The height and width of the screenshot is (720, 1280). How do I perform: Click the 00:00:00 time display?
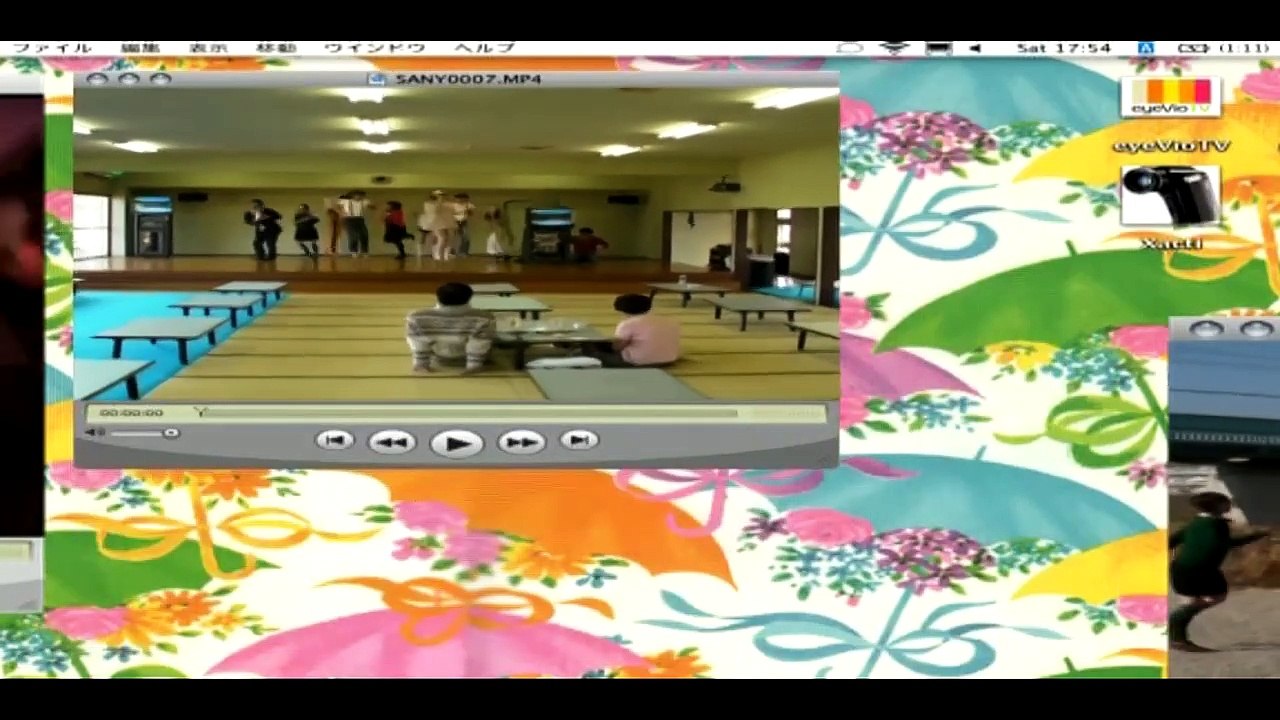(131, 412)
